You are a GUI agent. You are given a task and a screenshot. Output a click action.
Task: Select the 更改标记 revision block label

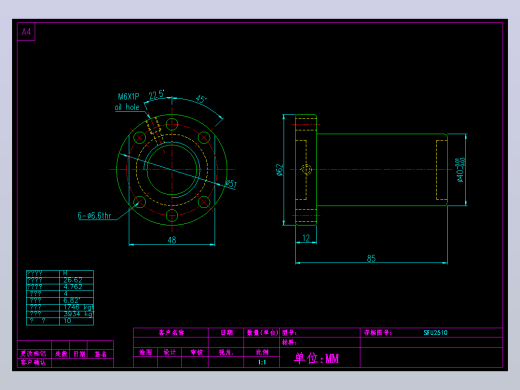pyautogui.click(x=33, y=354)
